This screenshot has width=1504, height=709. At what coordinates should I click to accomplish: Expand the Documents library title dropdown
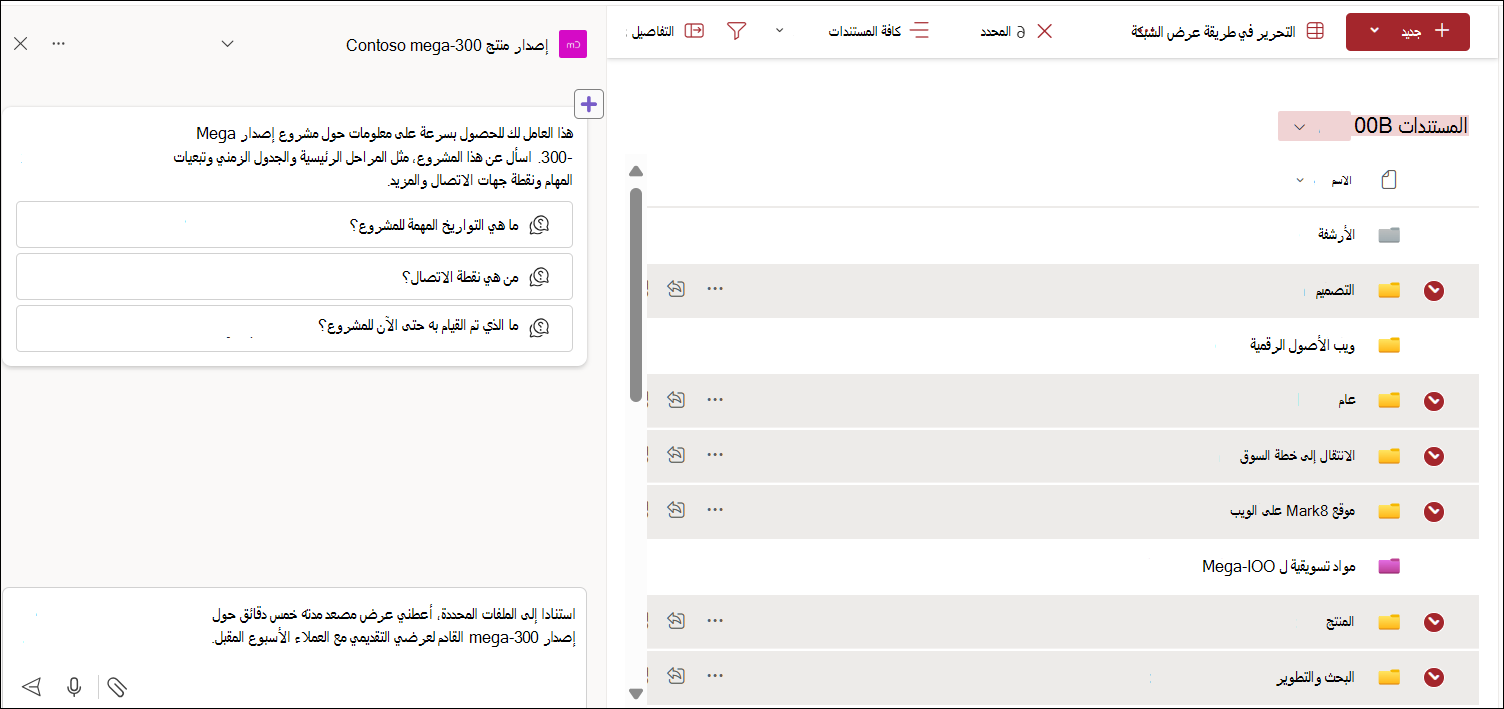pyautogui.click(x=1300, y=127)
